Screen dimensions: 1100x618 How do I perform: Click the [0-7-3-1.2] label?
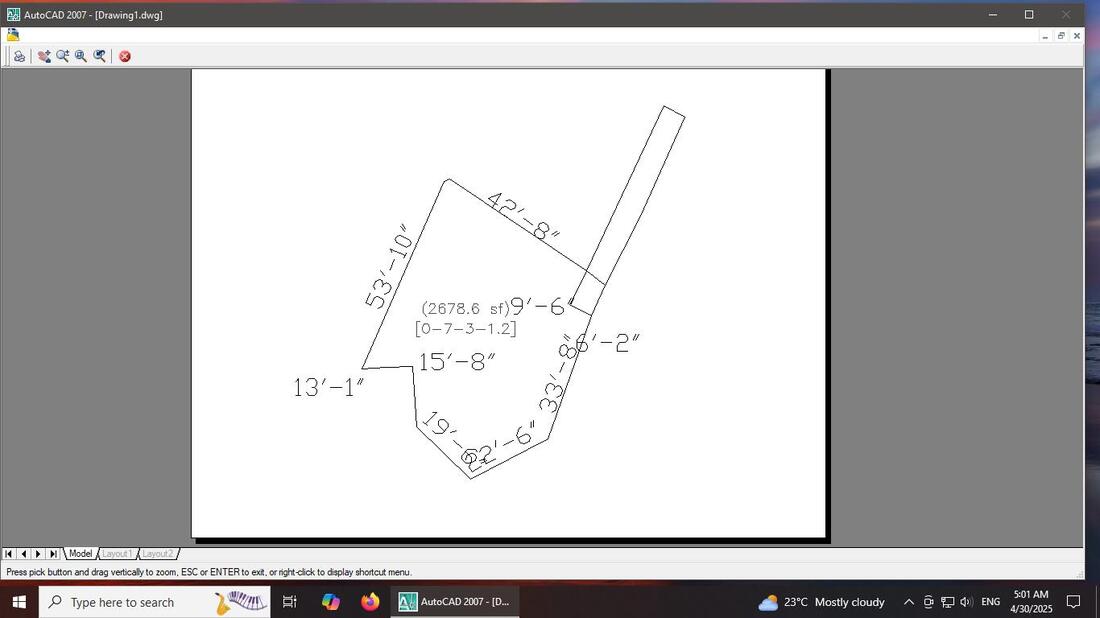point(466,328)
